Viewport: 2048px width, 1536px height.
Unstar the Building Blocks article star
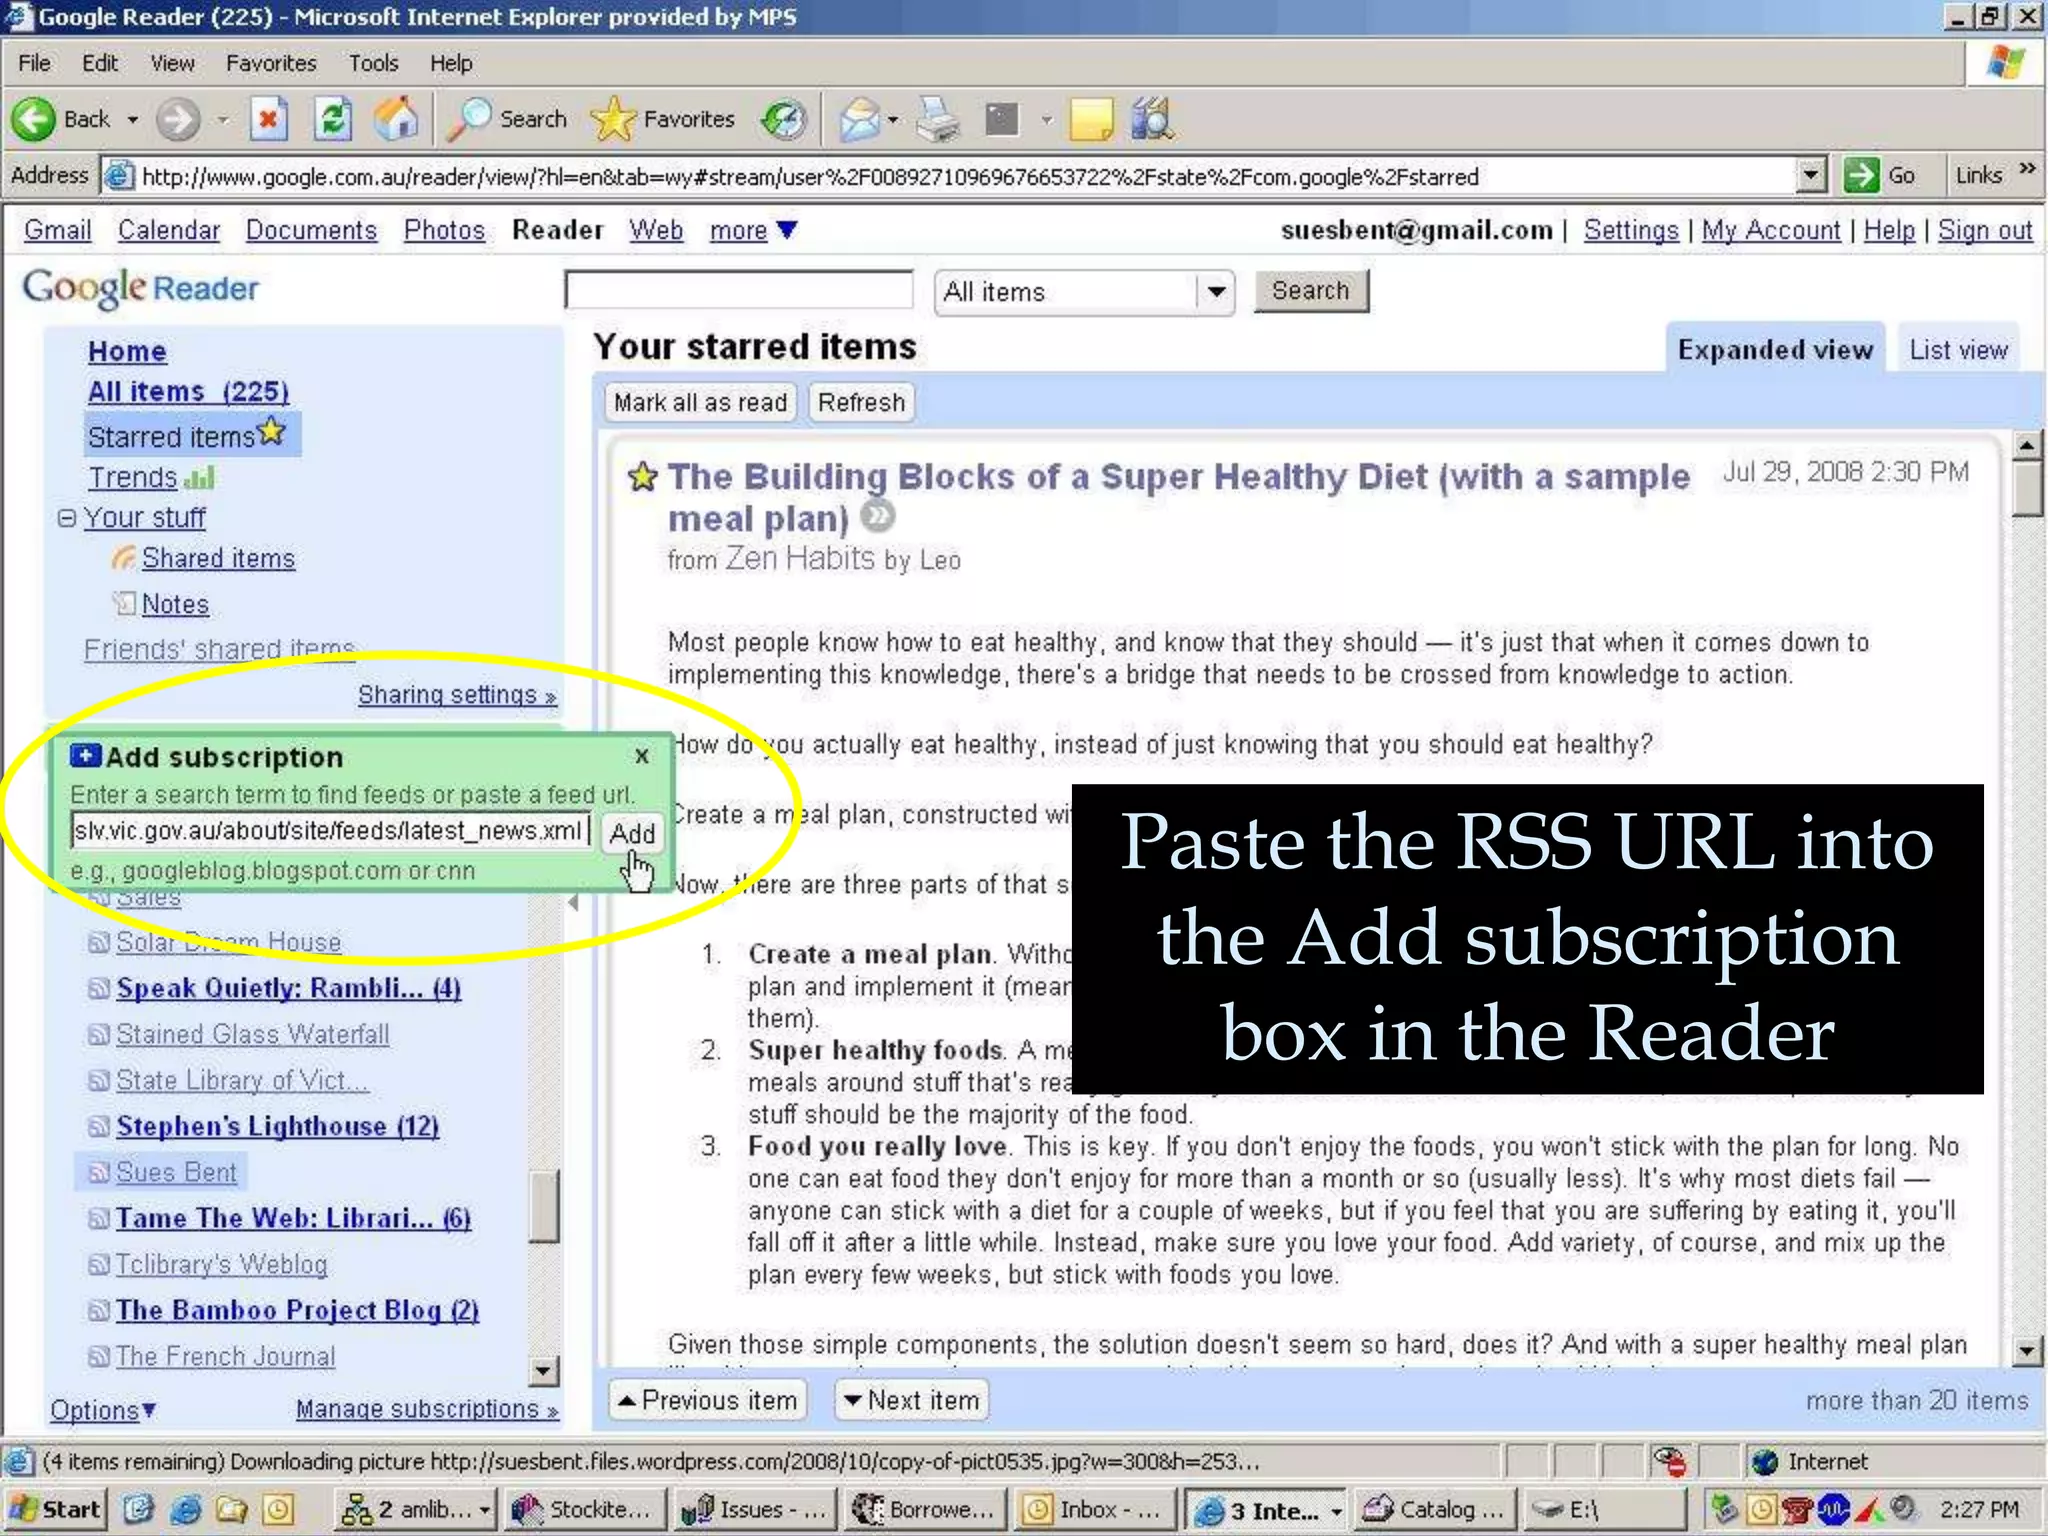coord(642,477)
